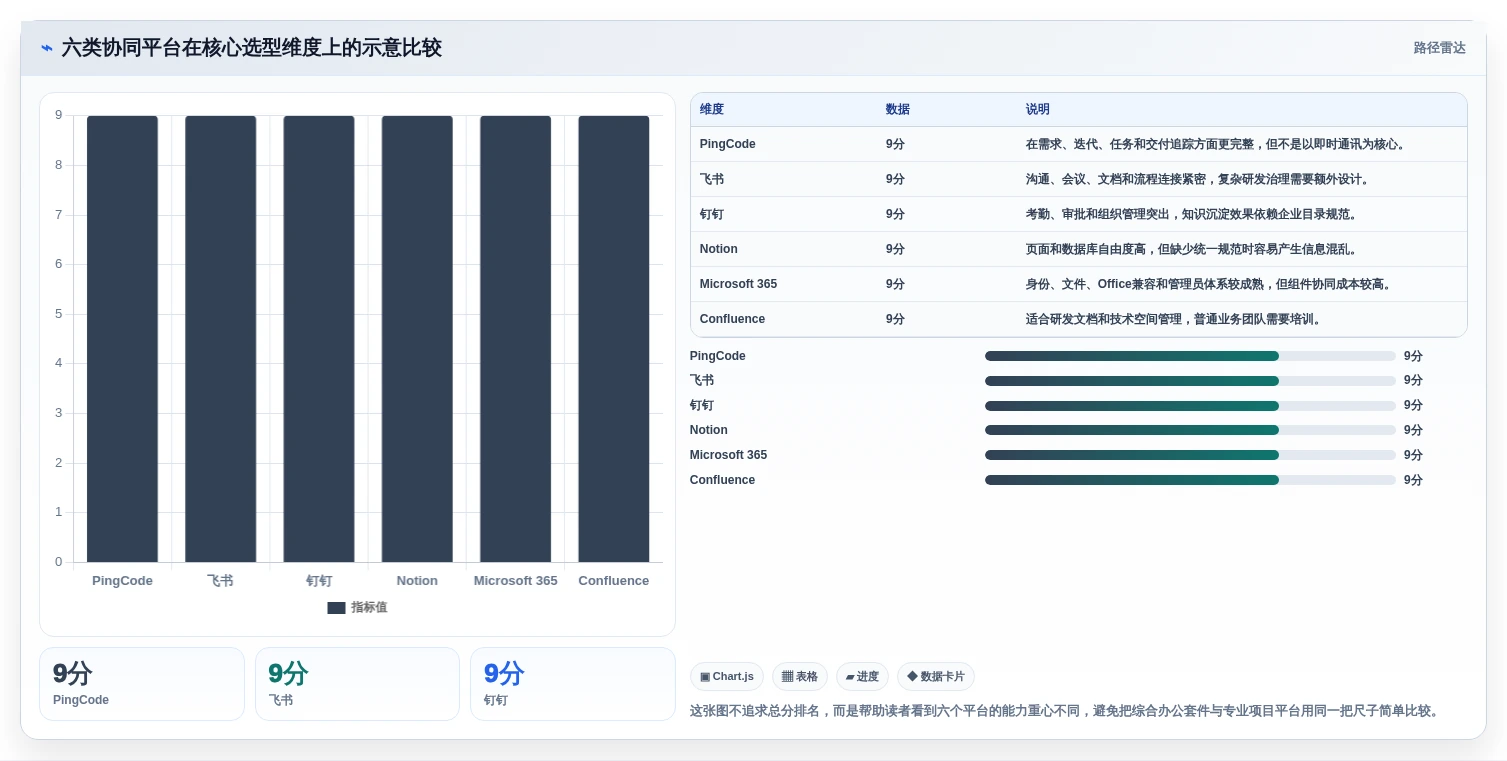The width and height of the screenshot is (1507, 761).
Task: Toggle the 指标值 legend swatch
Action: click(336, 608)
